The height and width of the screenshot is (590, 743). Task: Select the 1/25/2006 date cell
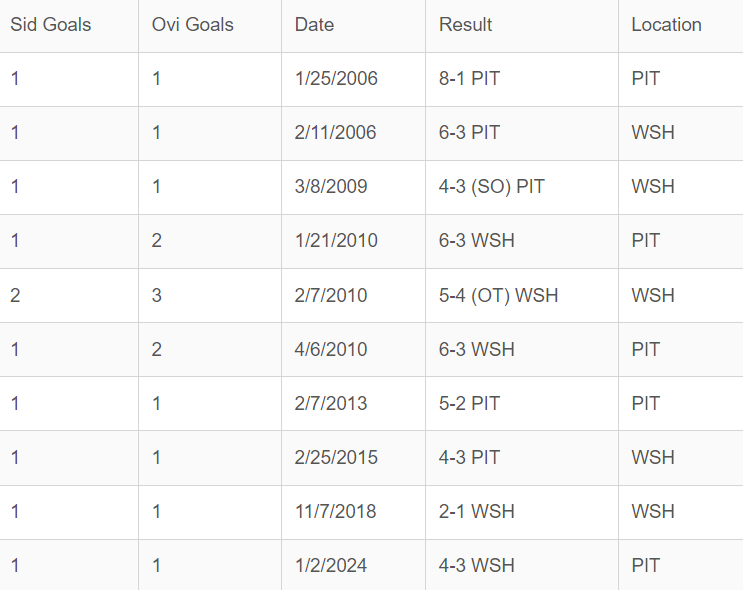(336, 79)
